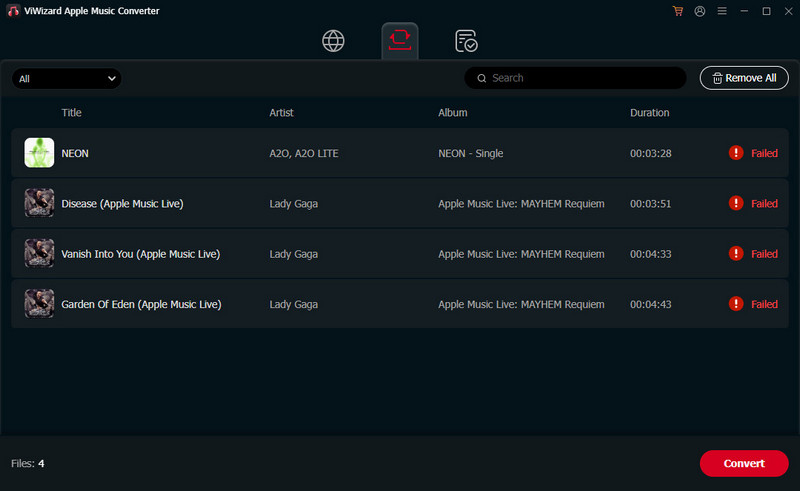Maximize the ViWizard window
Image resolution: width=800 pixels, height=491 pixels.
pos(766,11)
